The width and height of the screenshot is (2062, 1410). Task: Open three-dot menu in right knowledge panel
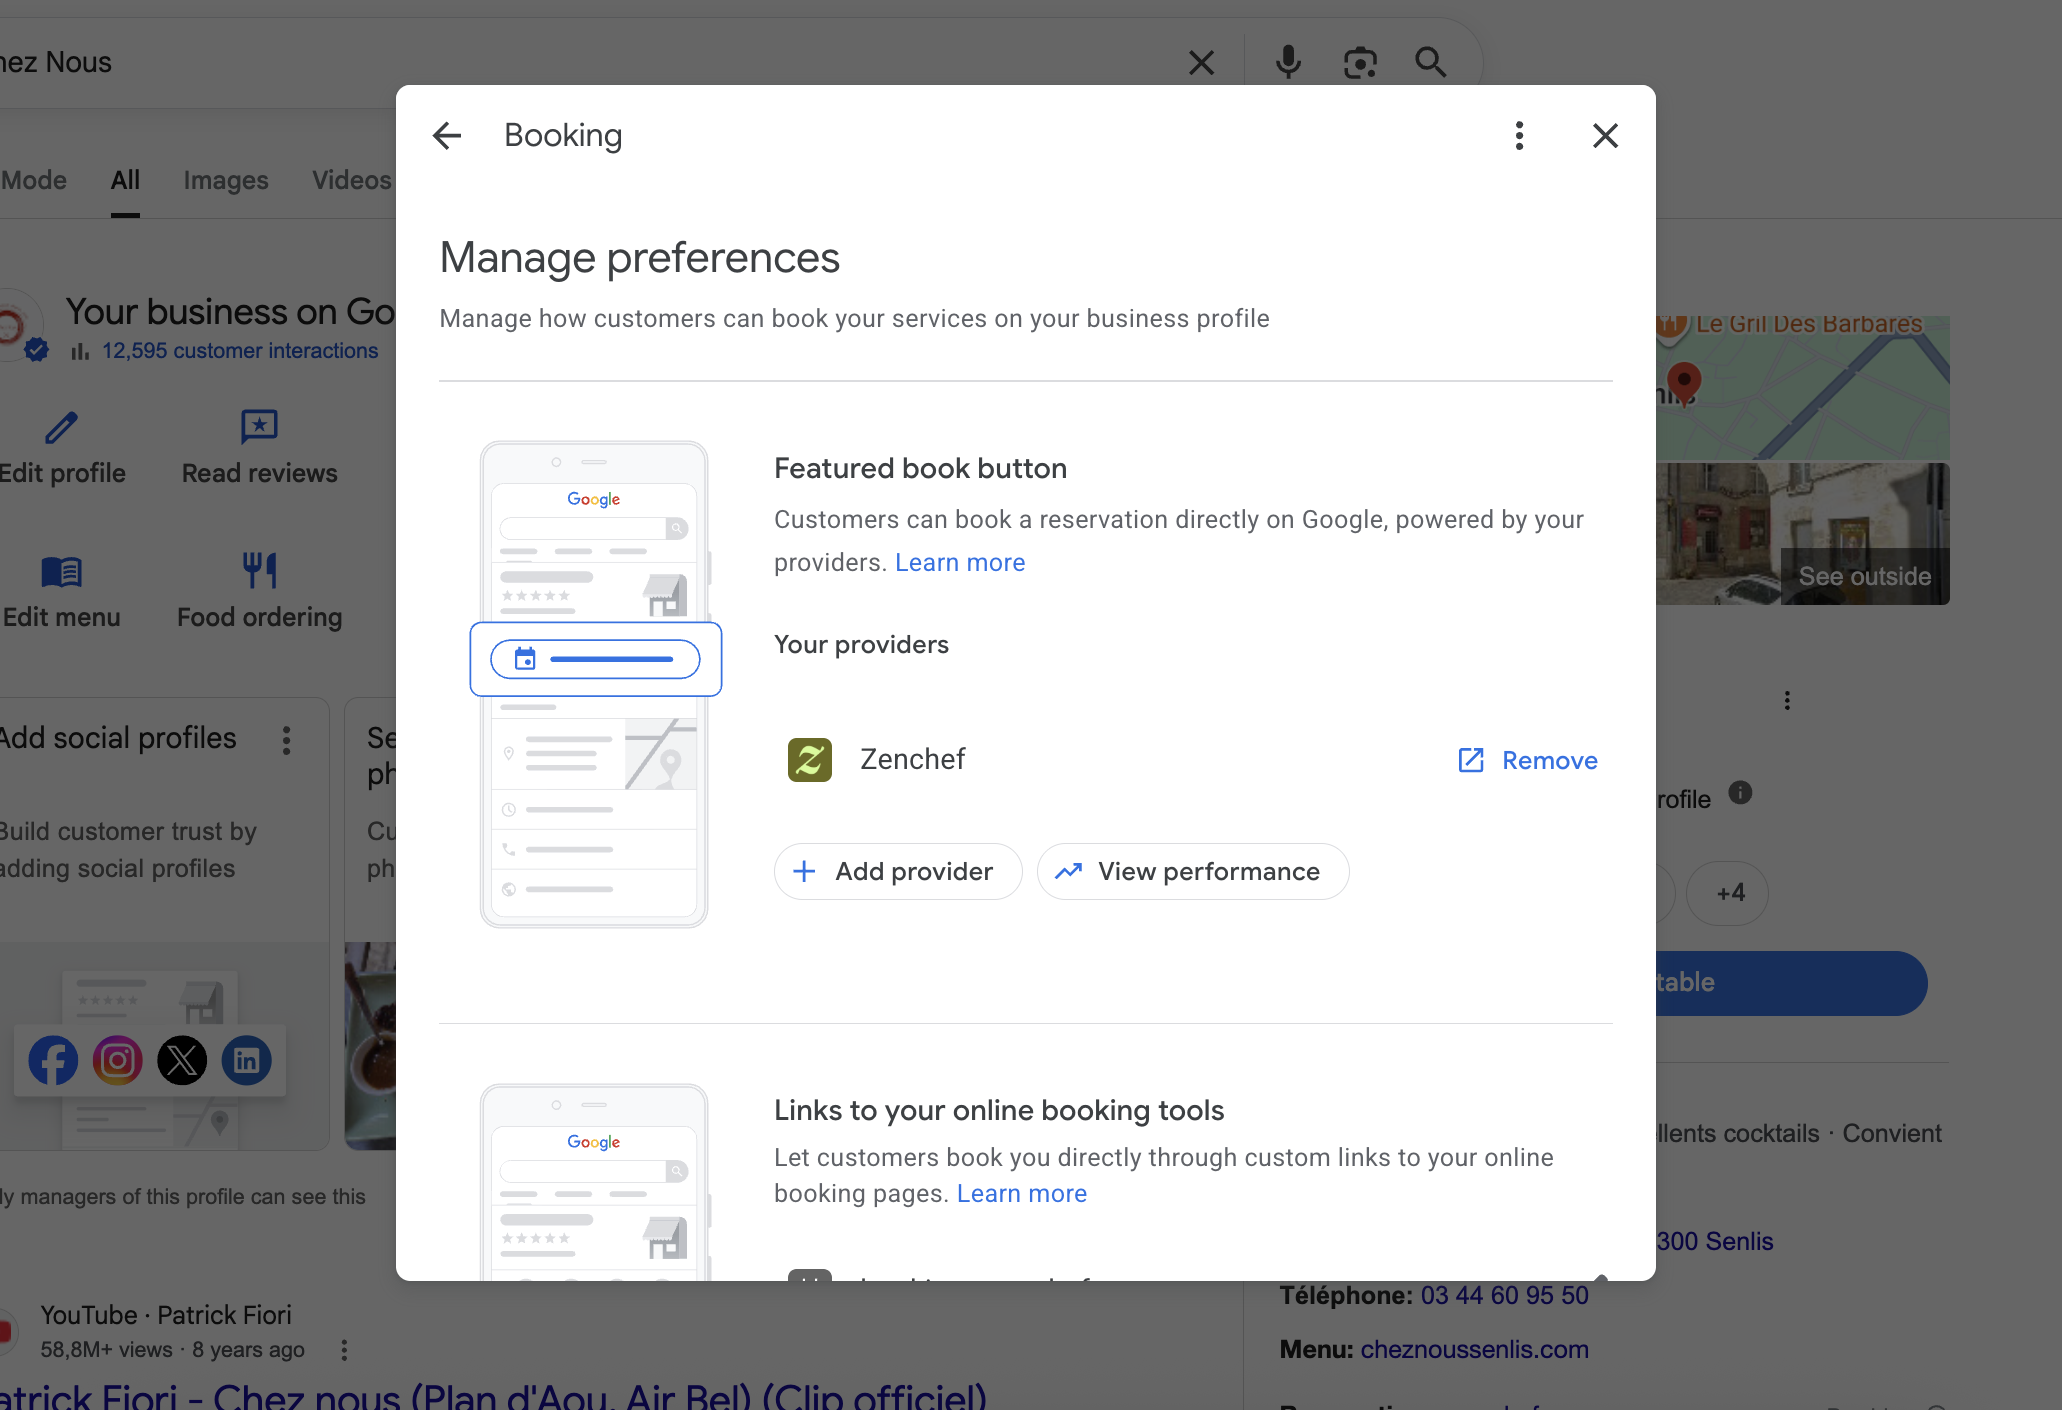1787,700
